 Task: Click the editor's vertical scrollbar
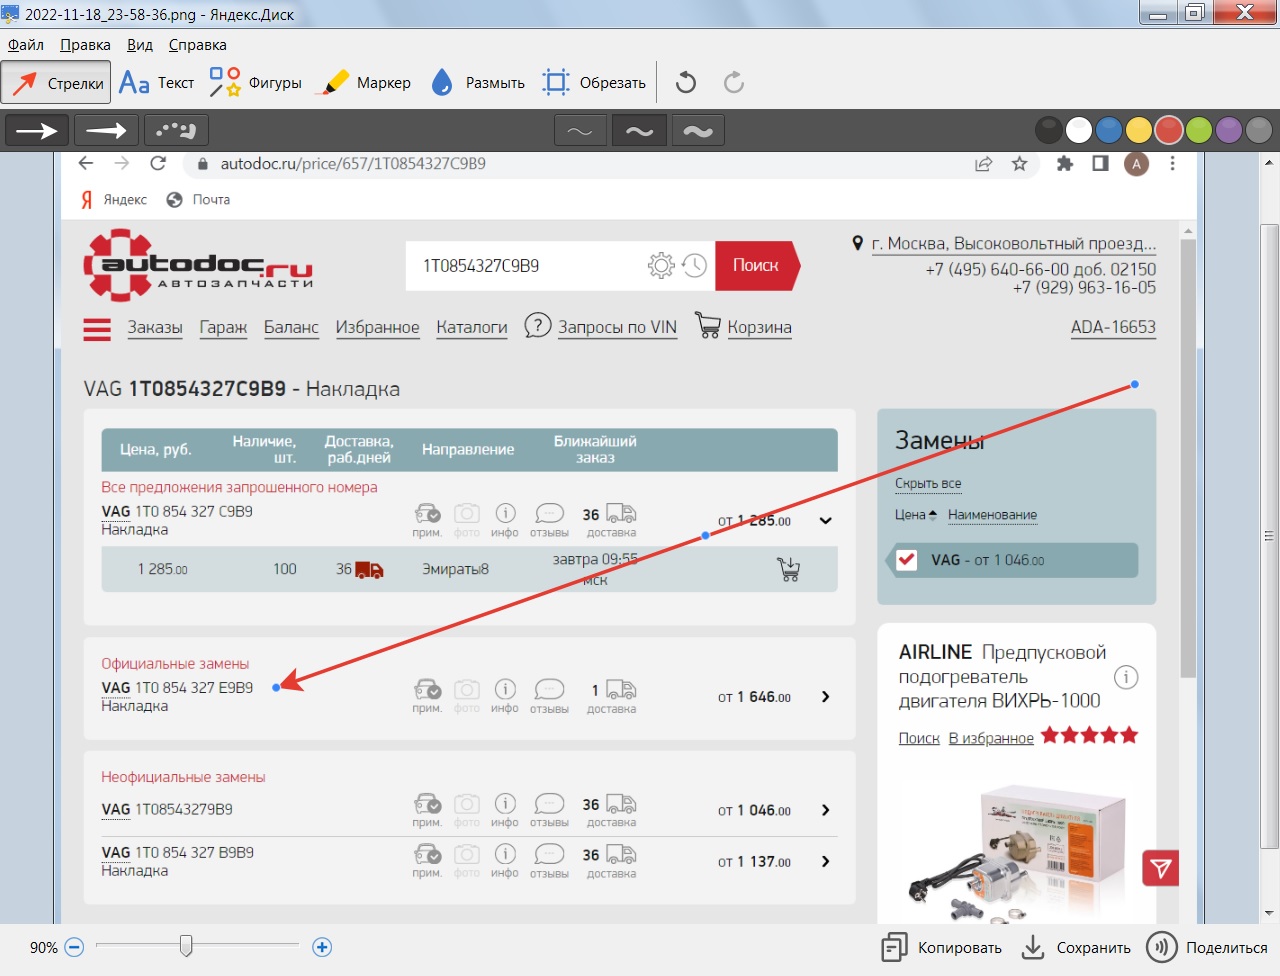[1269, 535]
